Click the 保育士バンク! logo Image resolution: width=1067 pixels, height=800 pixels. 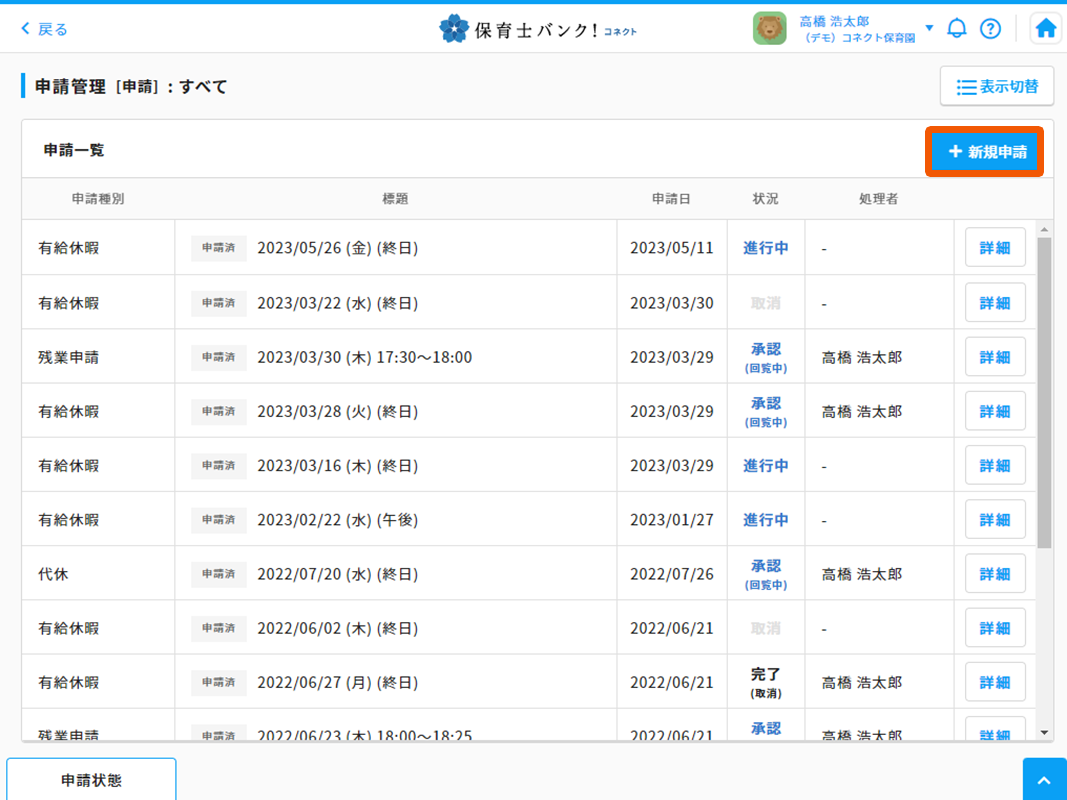[538, 29]
